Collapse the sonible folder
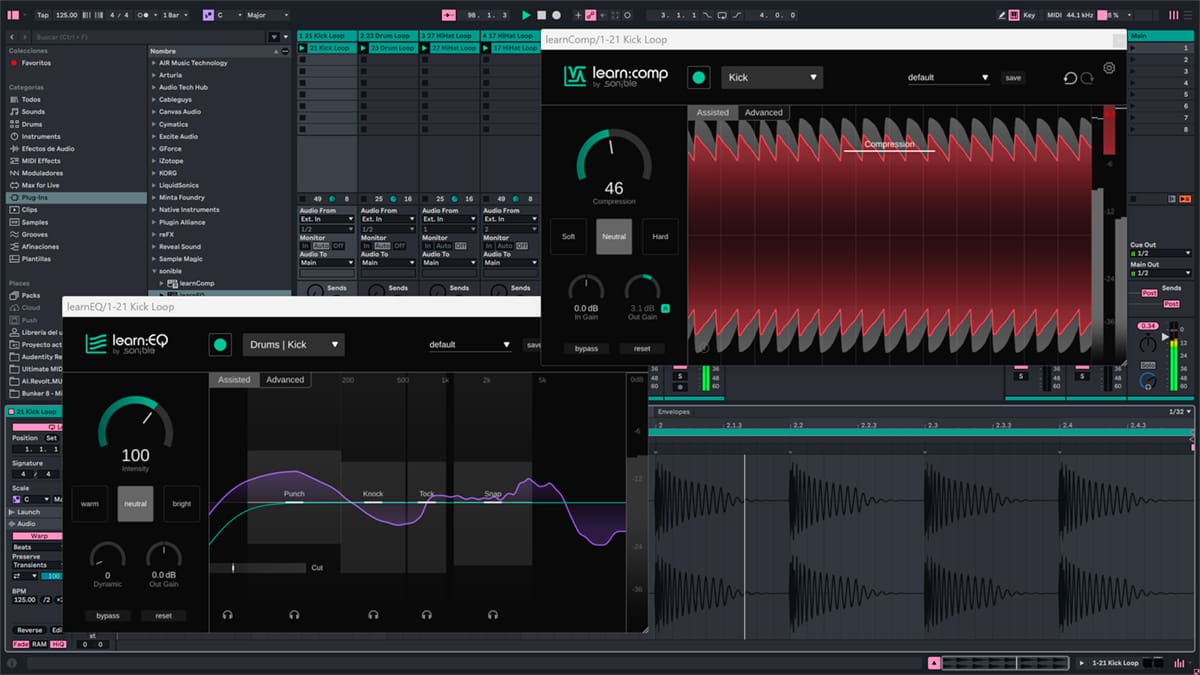The height and width of the screenshot is (675, 1200). click(154, 271)
